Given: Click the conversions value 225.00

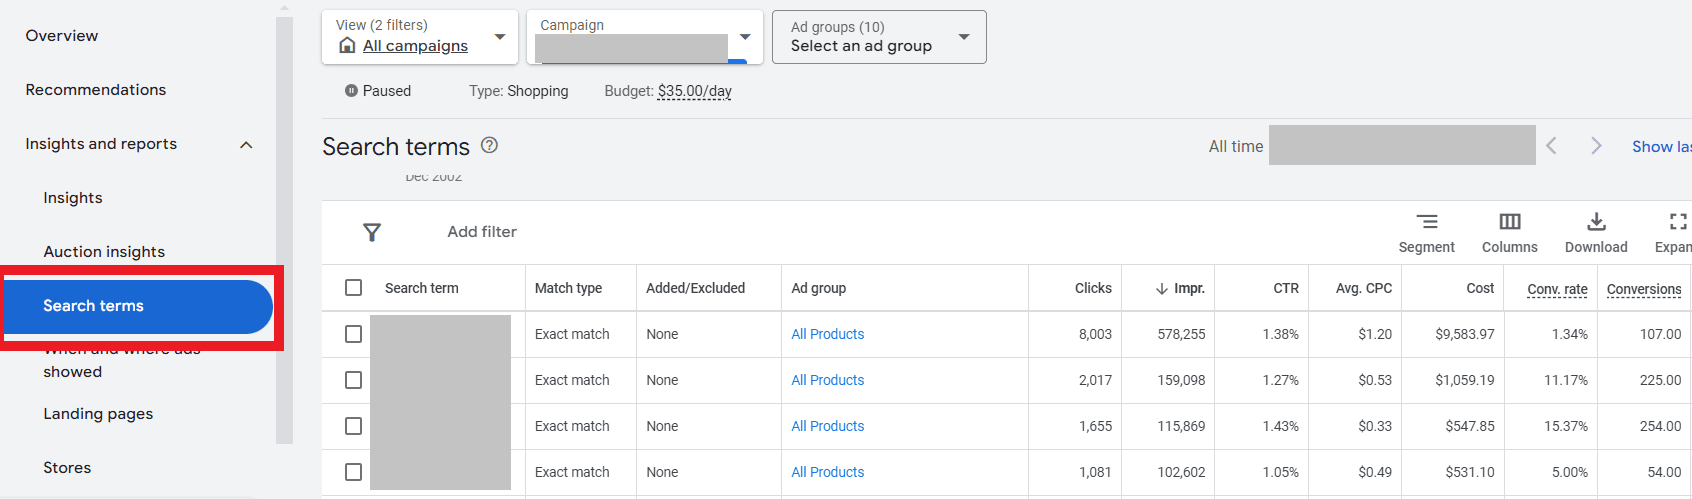Looking at the screenshot, I should [1661, 380].
